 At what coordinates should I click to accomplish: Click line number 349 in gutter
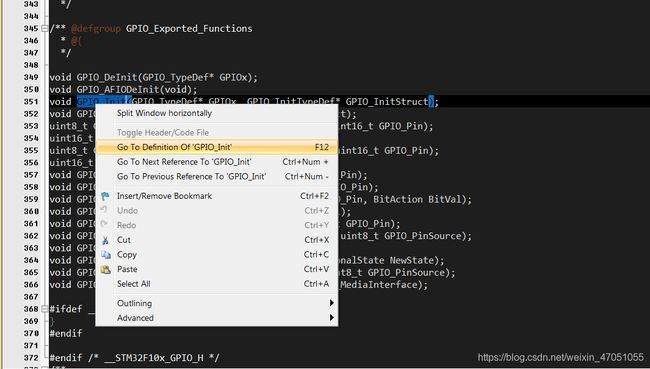coord(31,78)
